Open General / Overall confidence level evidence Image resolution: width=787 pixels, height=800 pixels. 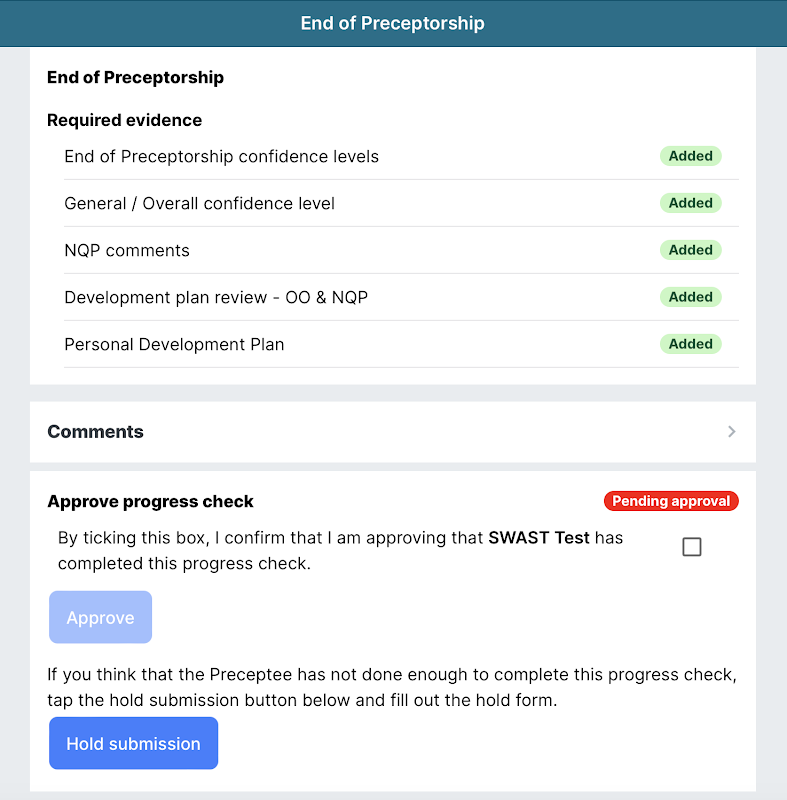(199, 204)
